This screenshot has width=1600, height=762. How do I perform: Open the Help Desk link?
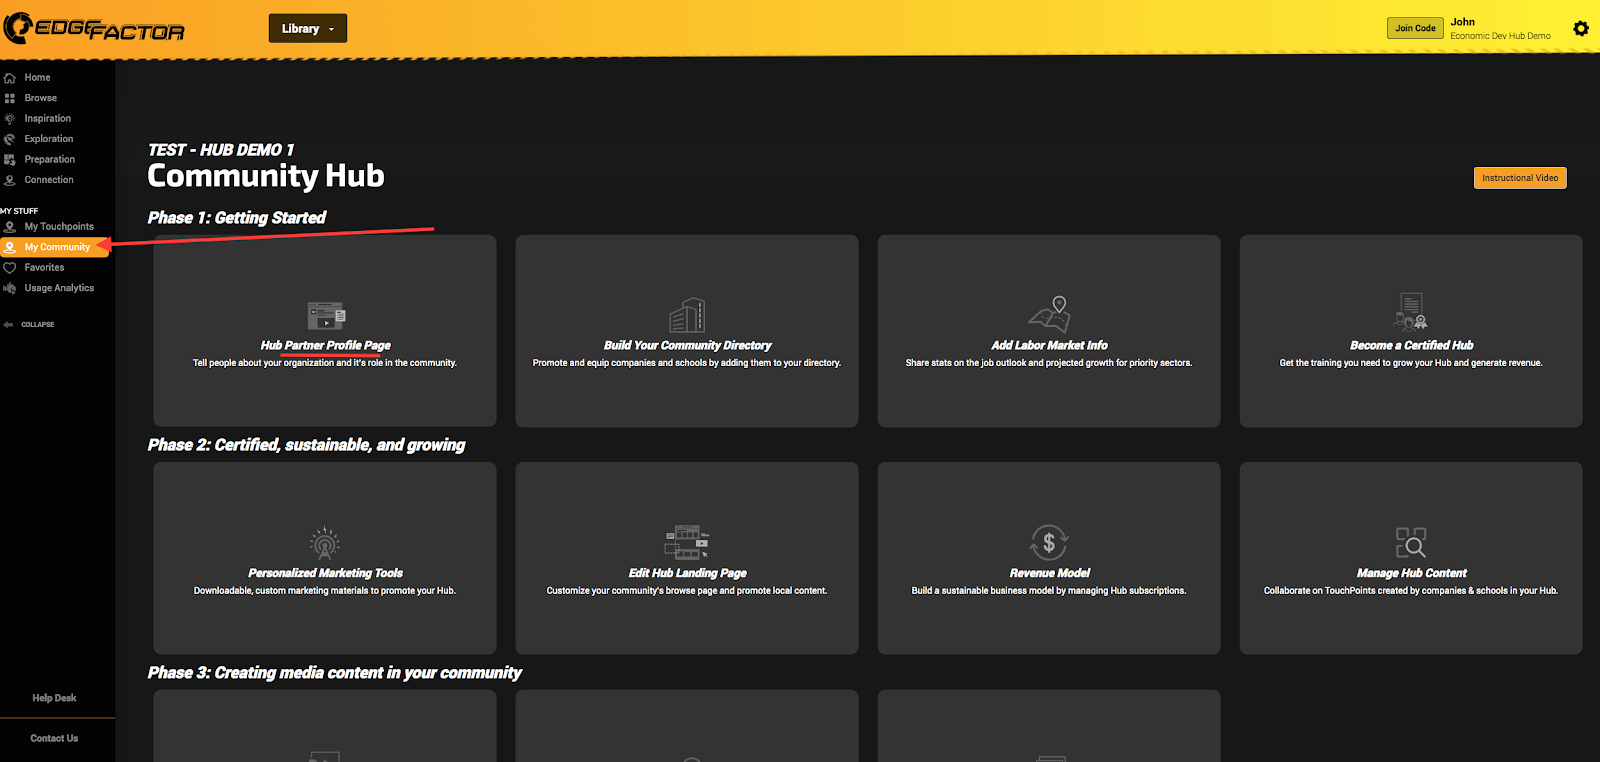point(54,698)
